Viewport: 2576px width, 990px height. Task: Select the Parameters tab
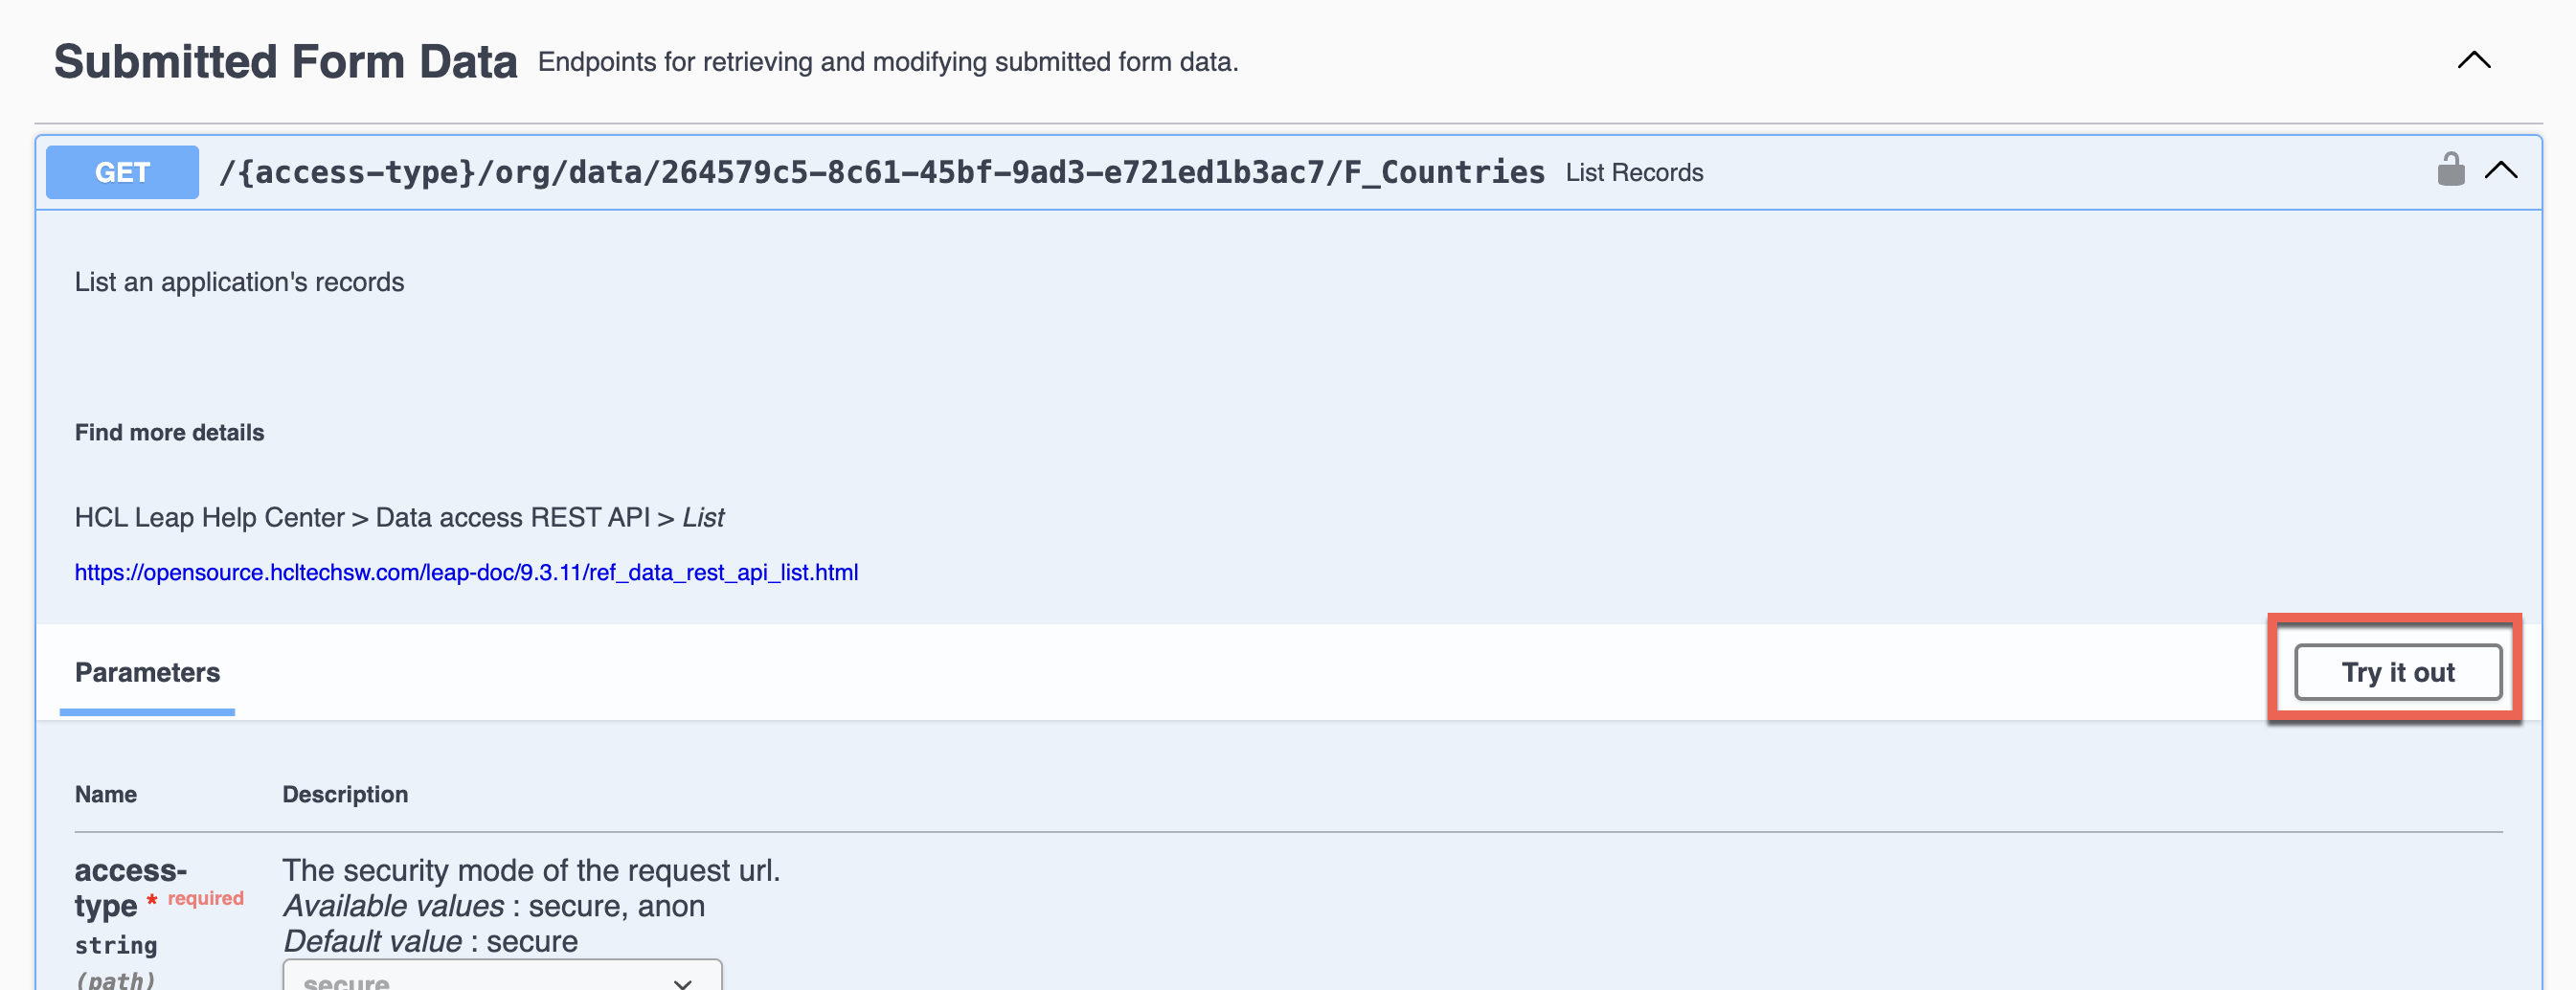[147, 673]
